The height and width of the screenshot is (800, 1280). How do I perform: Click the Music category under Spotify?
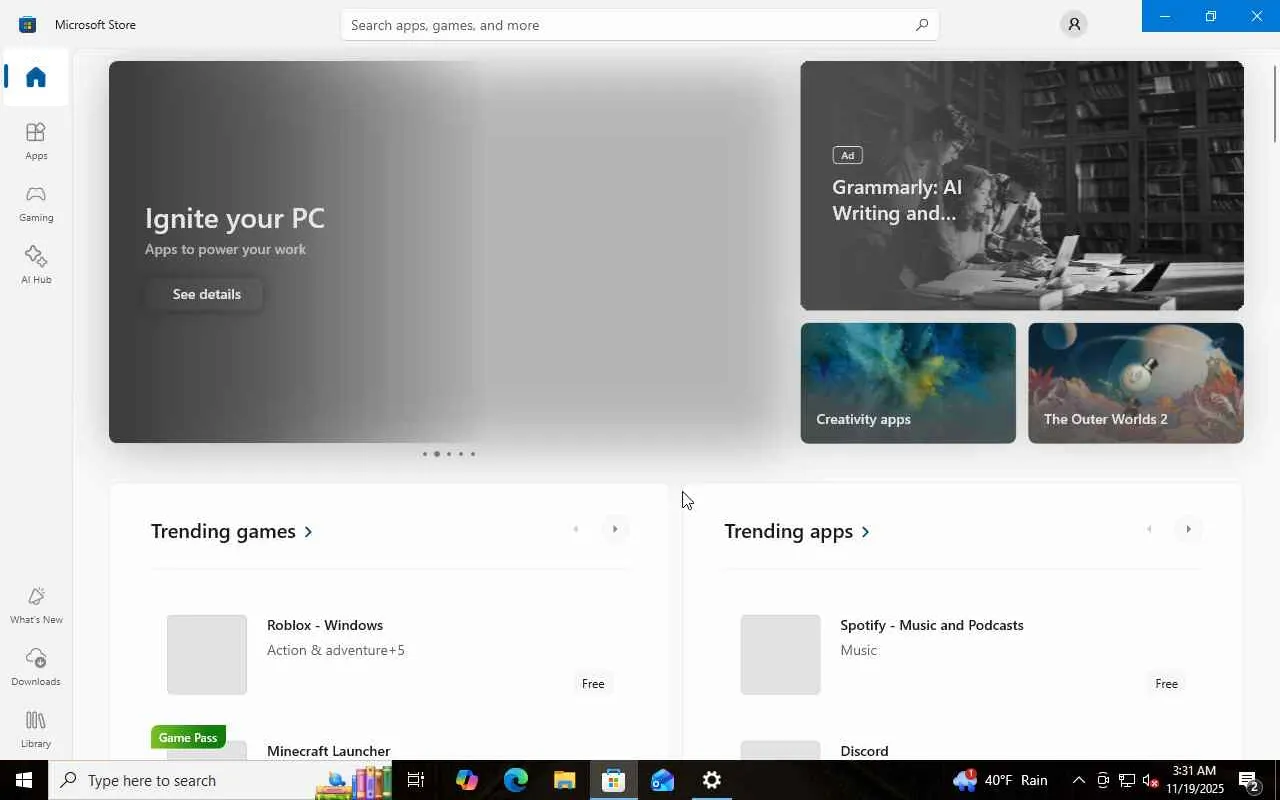click(x=858, y=650)
